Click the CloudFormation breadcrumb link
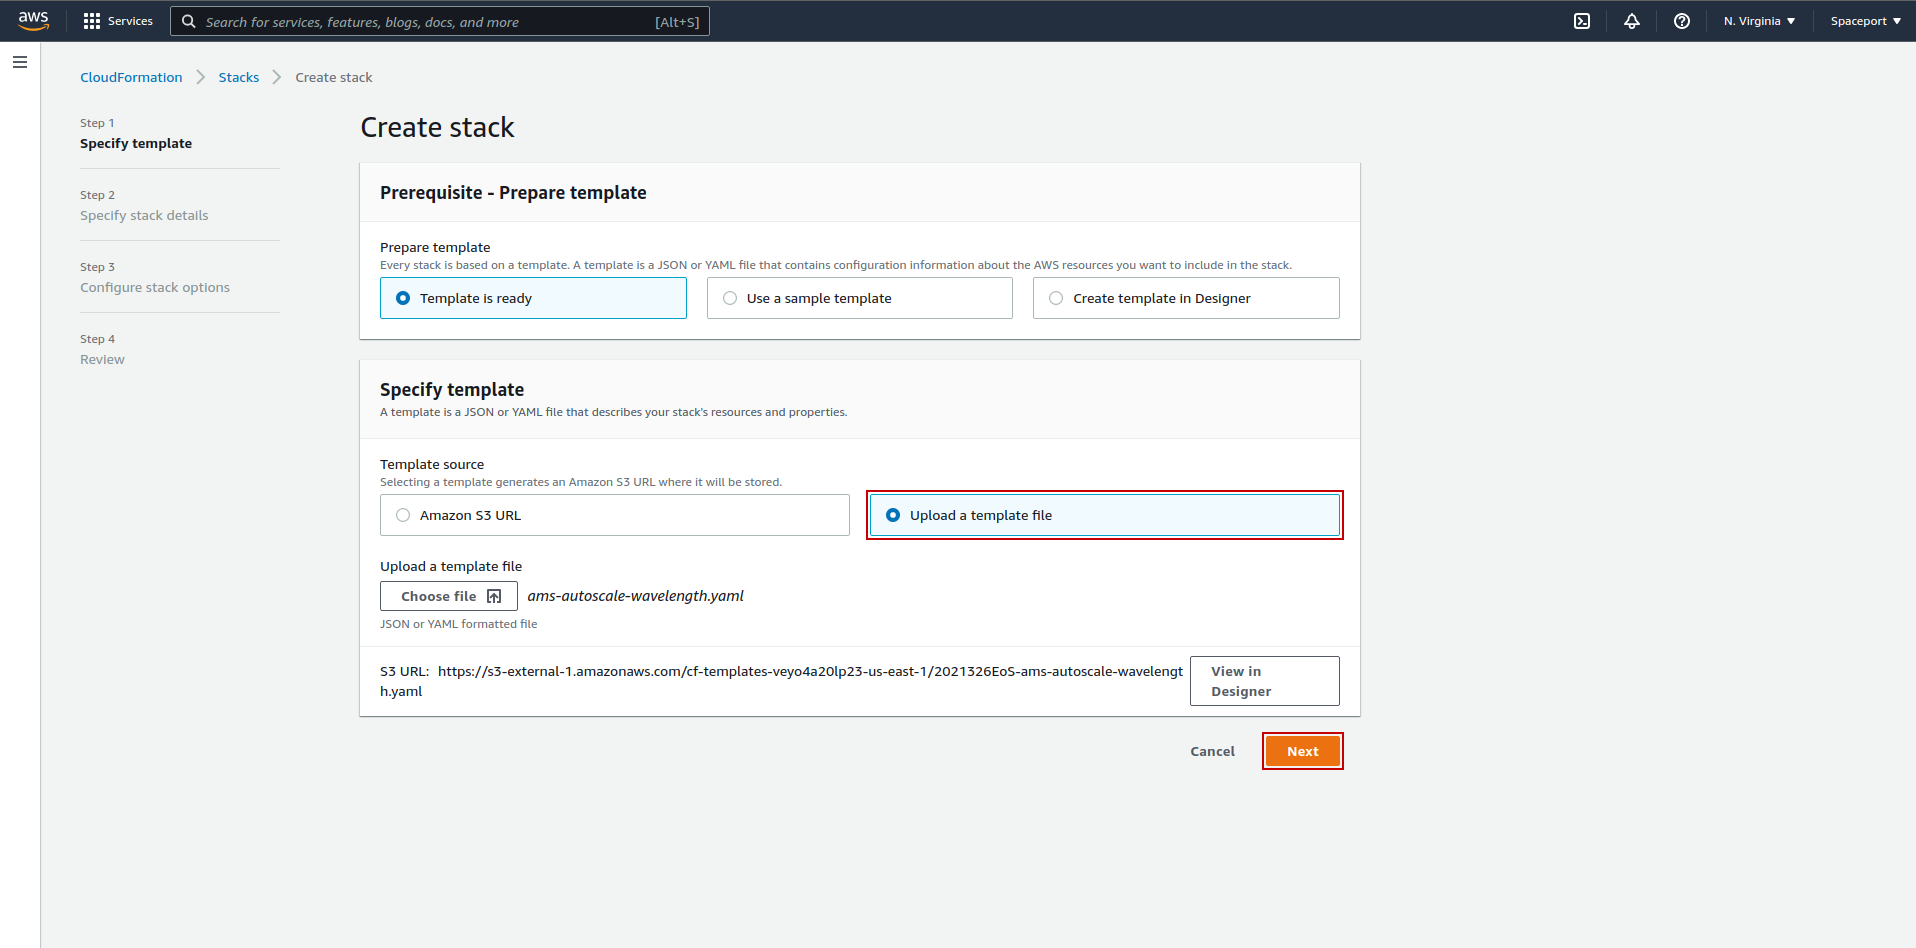Viewport: 1916px width, 948px height. coord(131,77)
